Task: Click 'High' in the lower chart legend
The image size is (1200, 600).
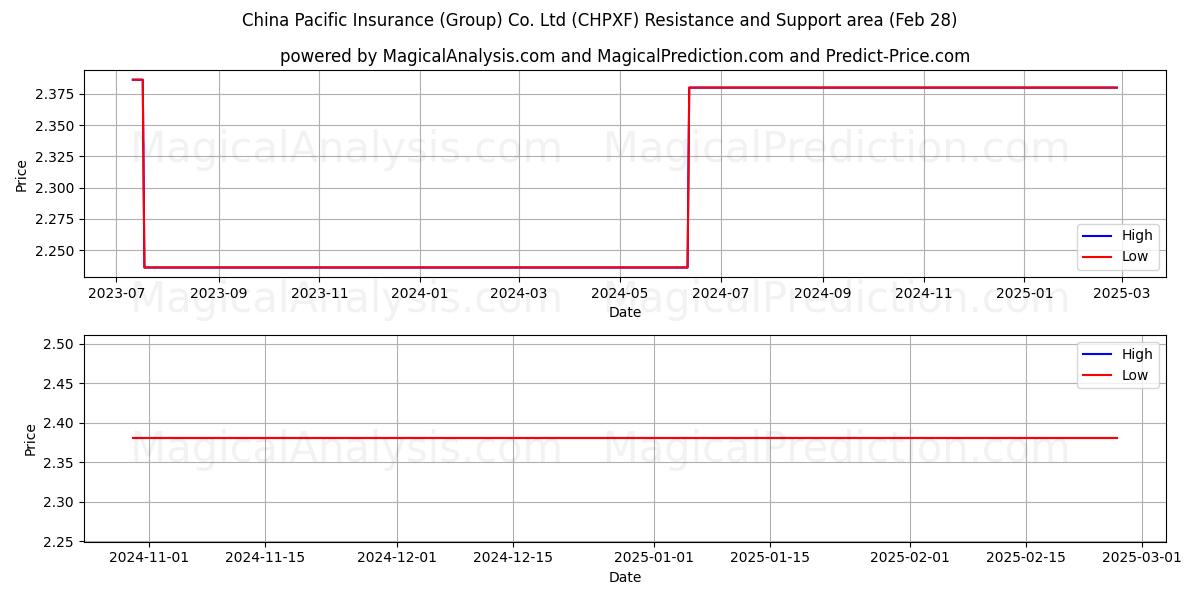Action: click(1137, 354)
